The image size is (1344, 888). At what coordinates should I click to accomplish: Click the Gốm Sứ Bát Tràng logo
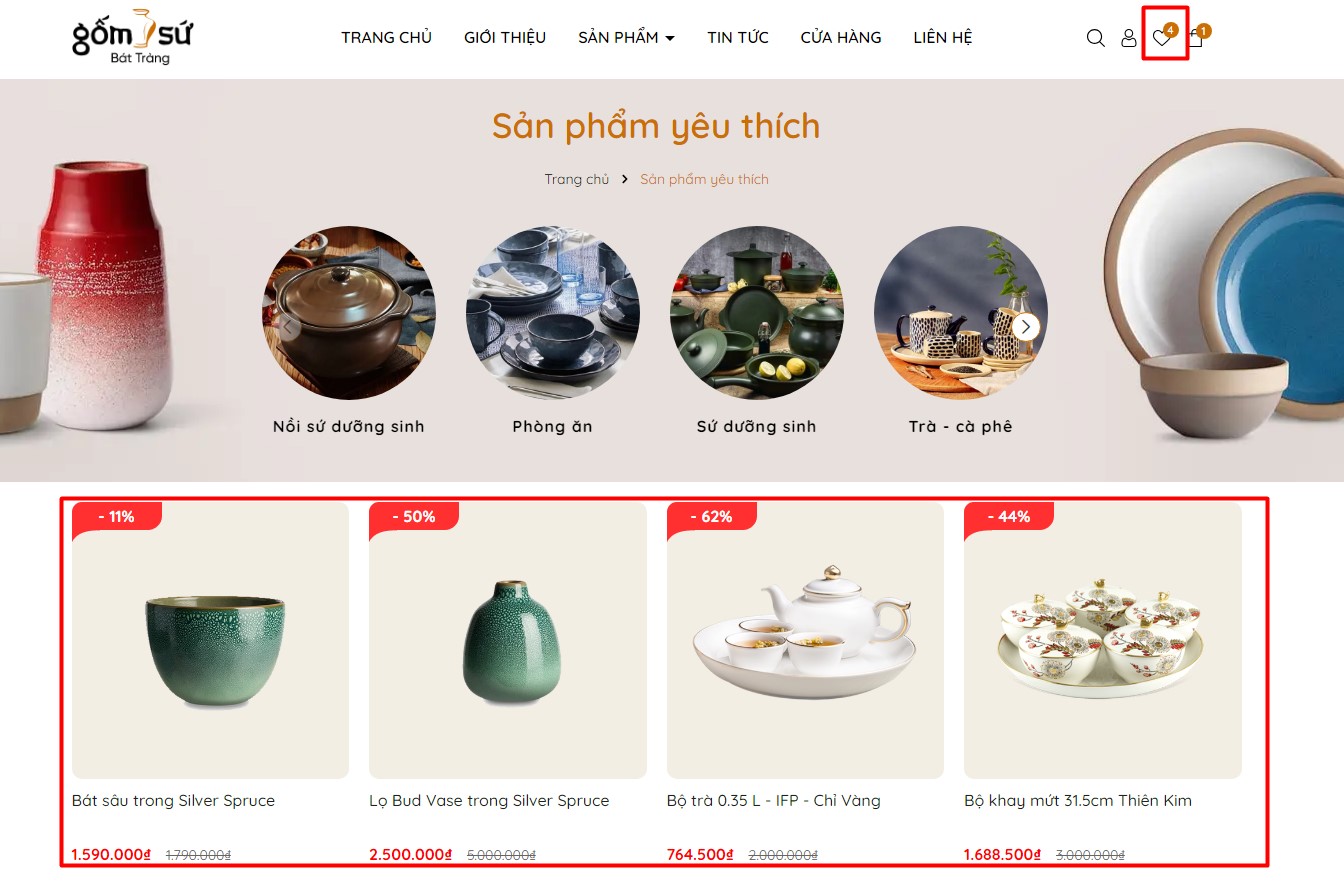pyautogui.click(x=132, y=37)
